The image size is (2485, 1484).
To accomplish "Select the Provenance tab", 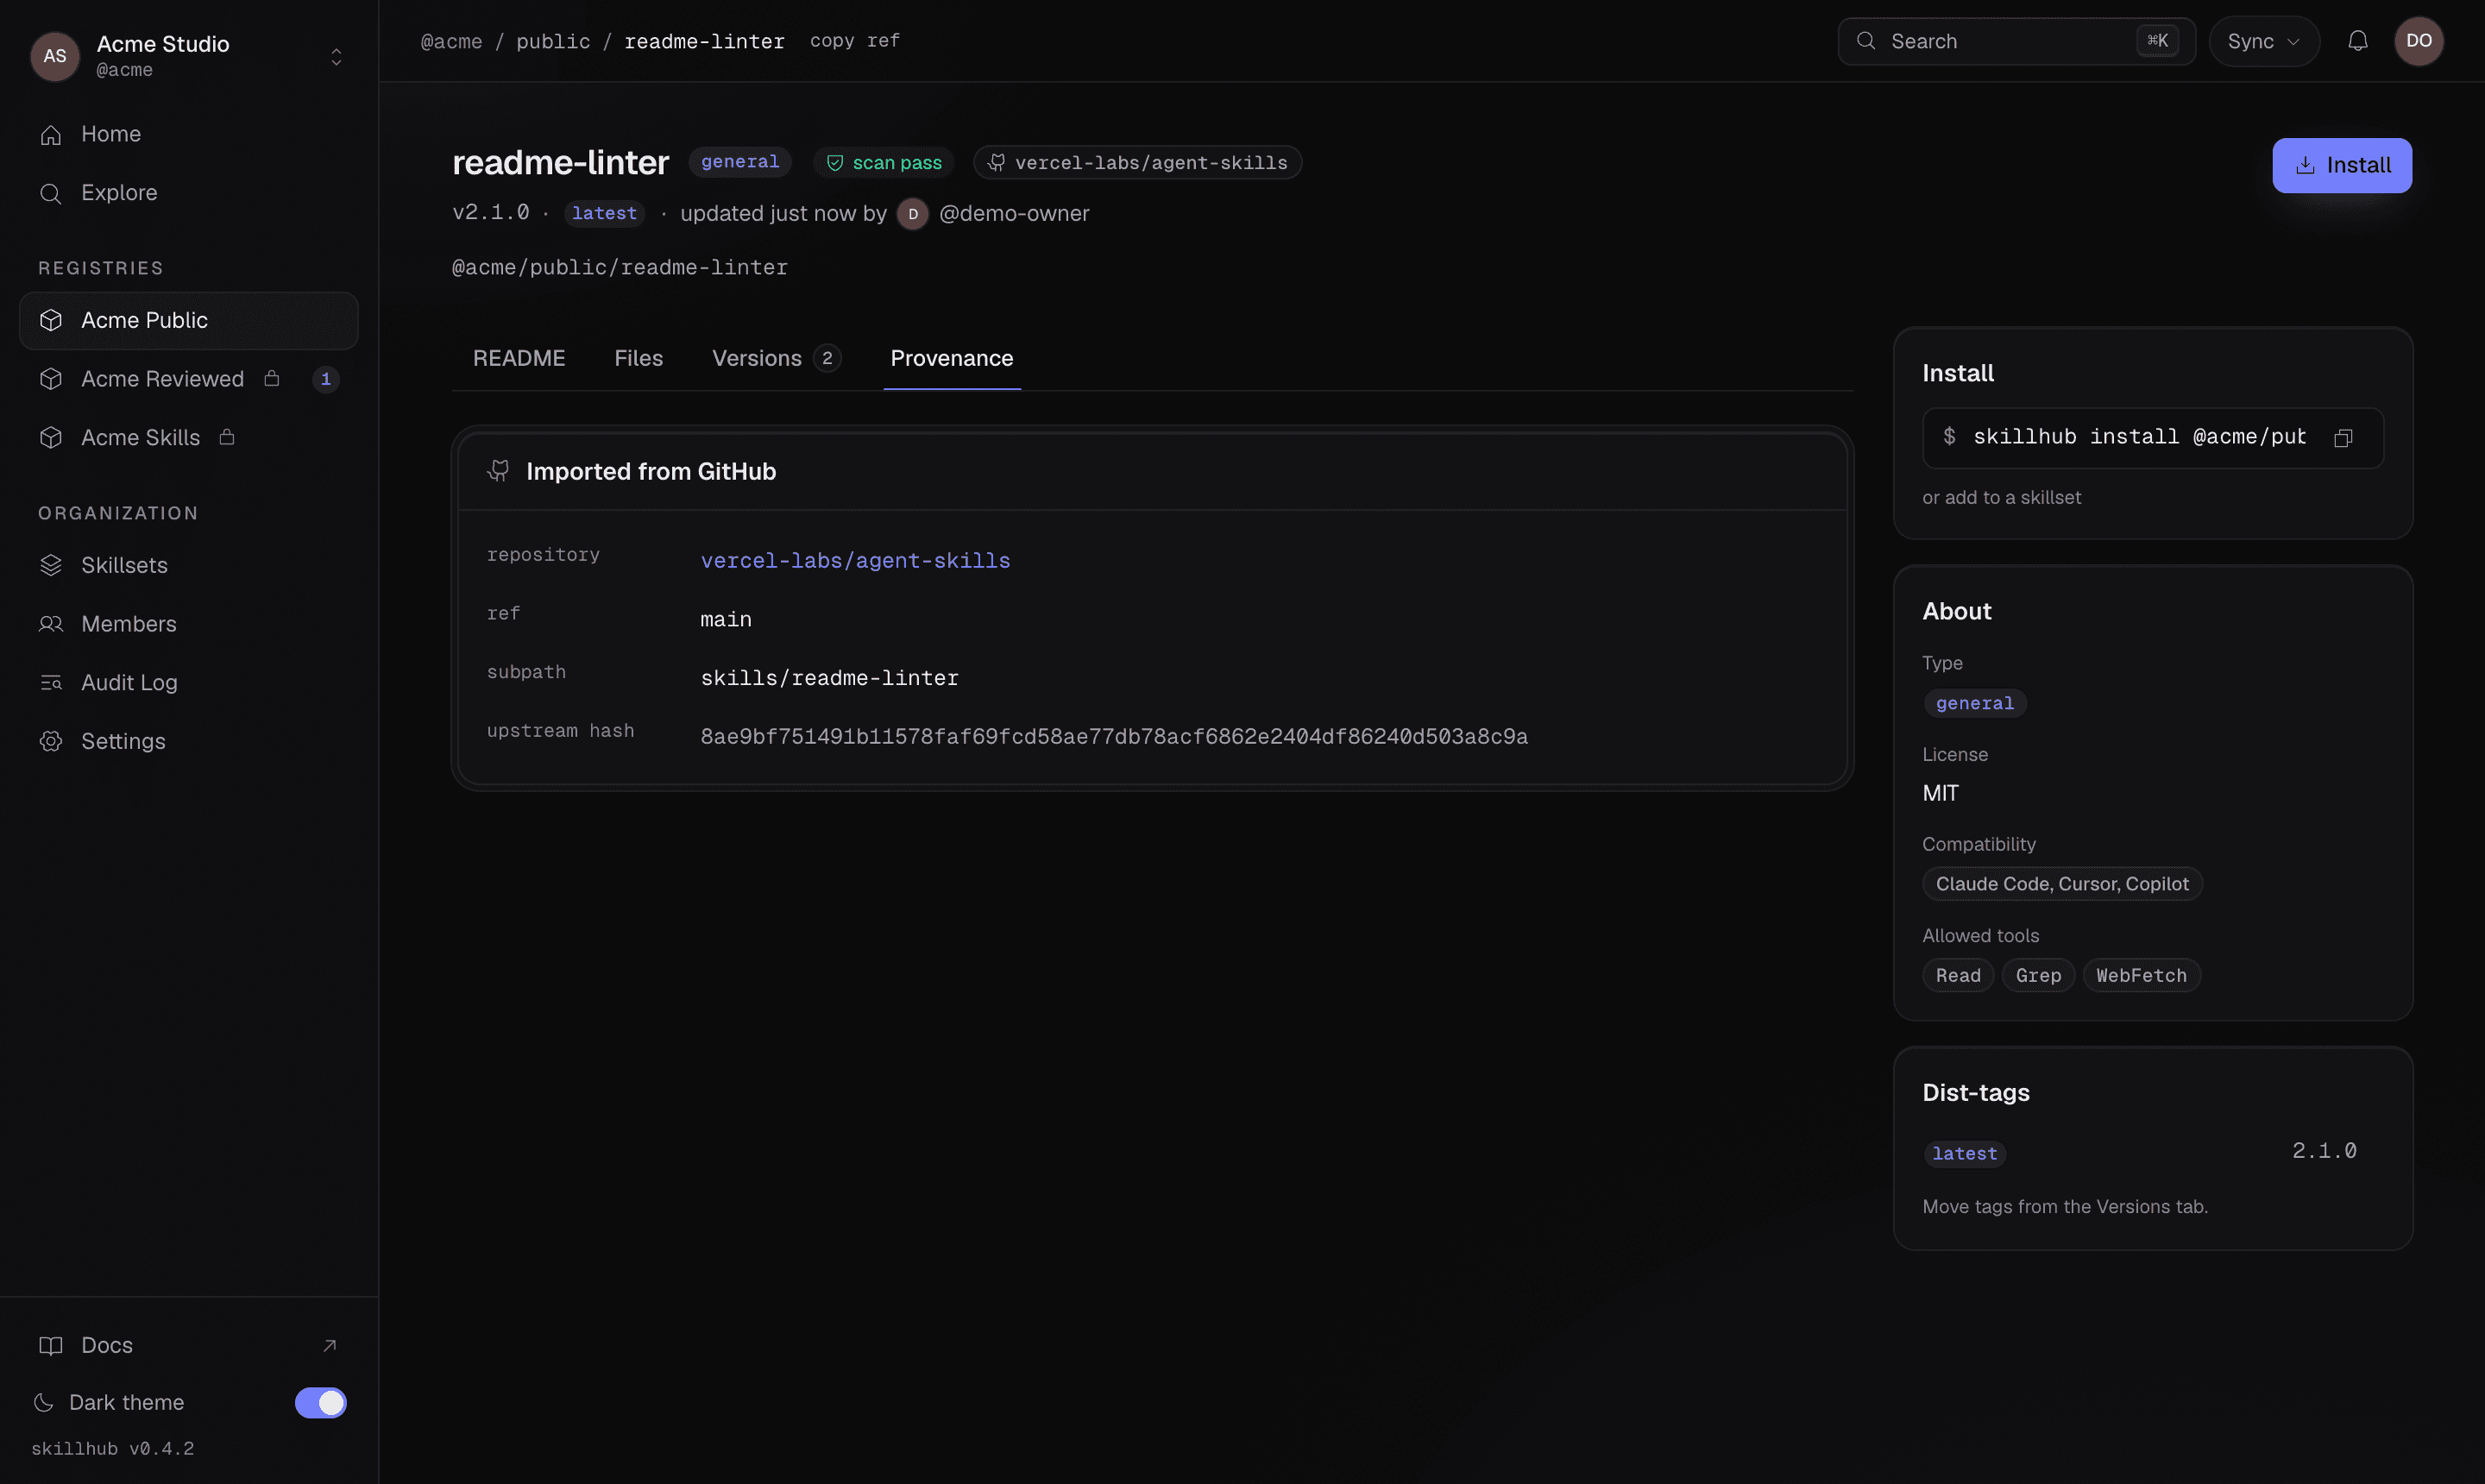I will (951, 358).
